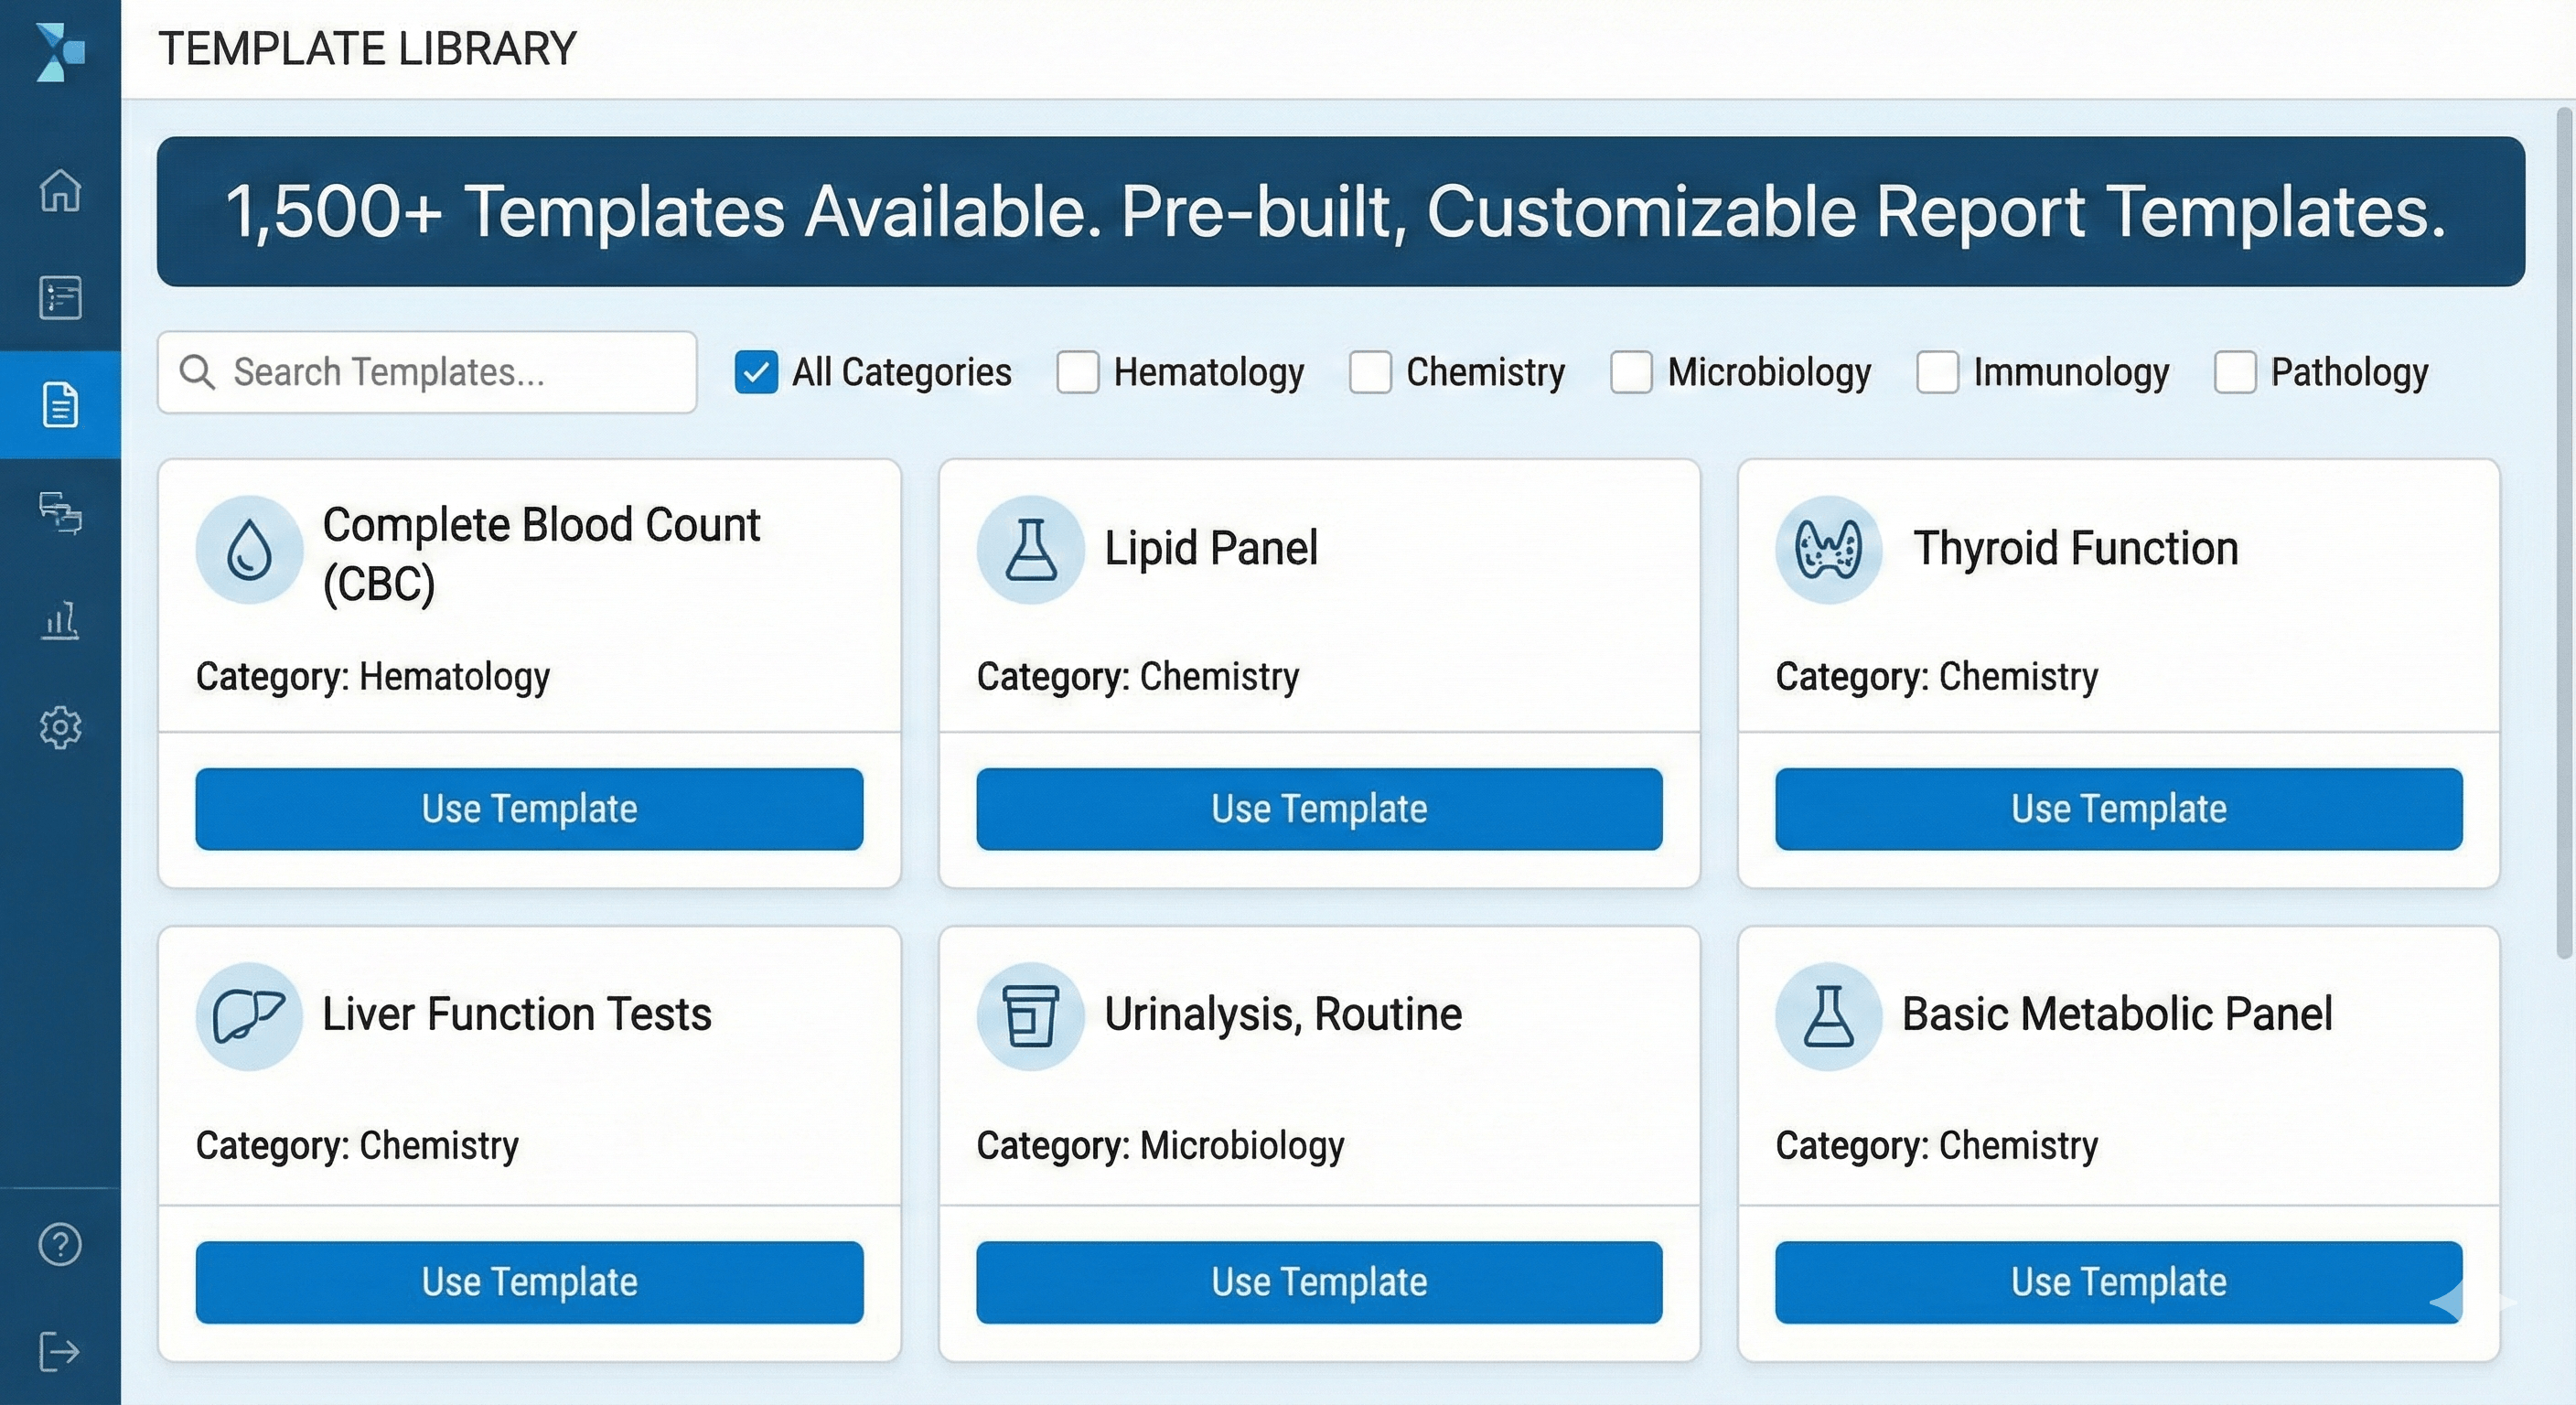Click the liver icon on Liver Function Tests card
This screenshot has height=1405, width=2576.
pyautogui.click(x=248, y=1014)
